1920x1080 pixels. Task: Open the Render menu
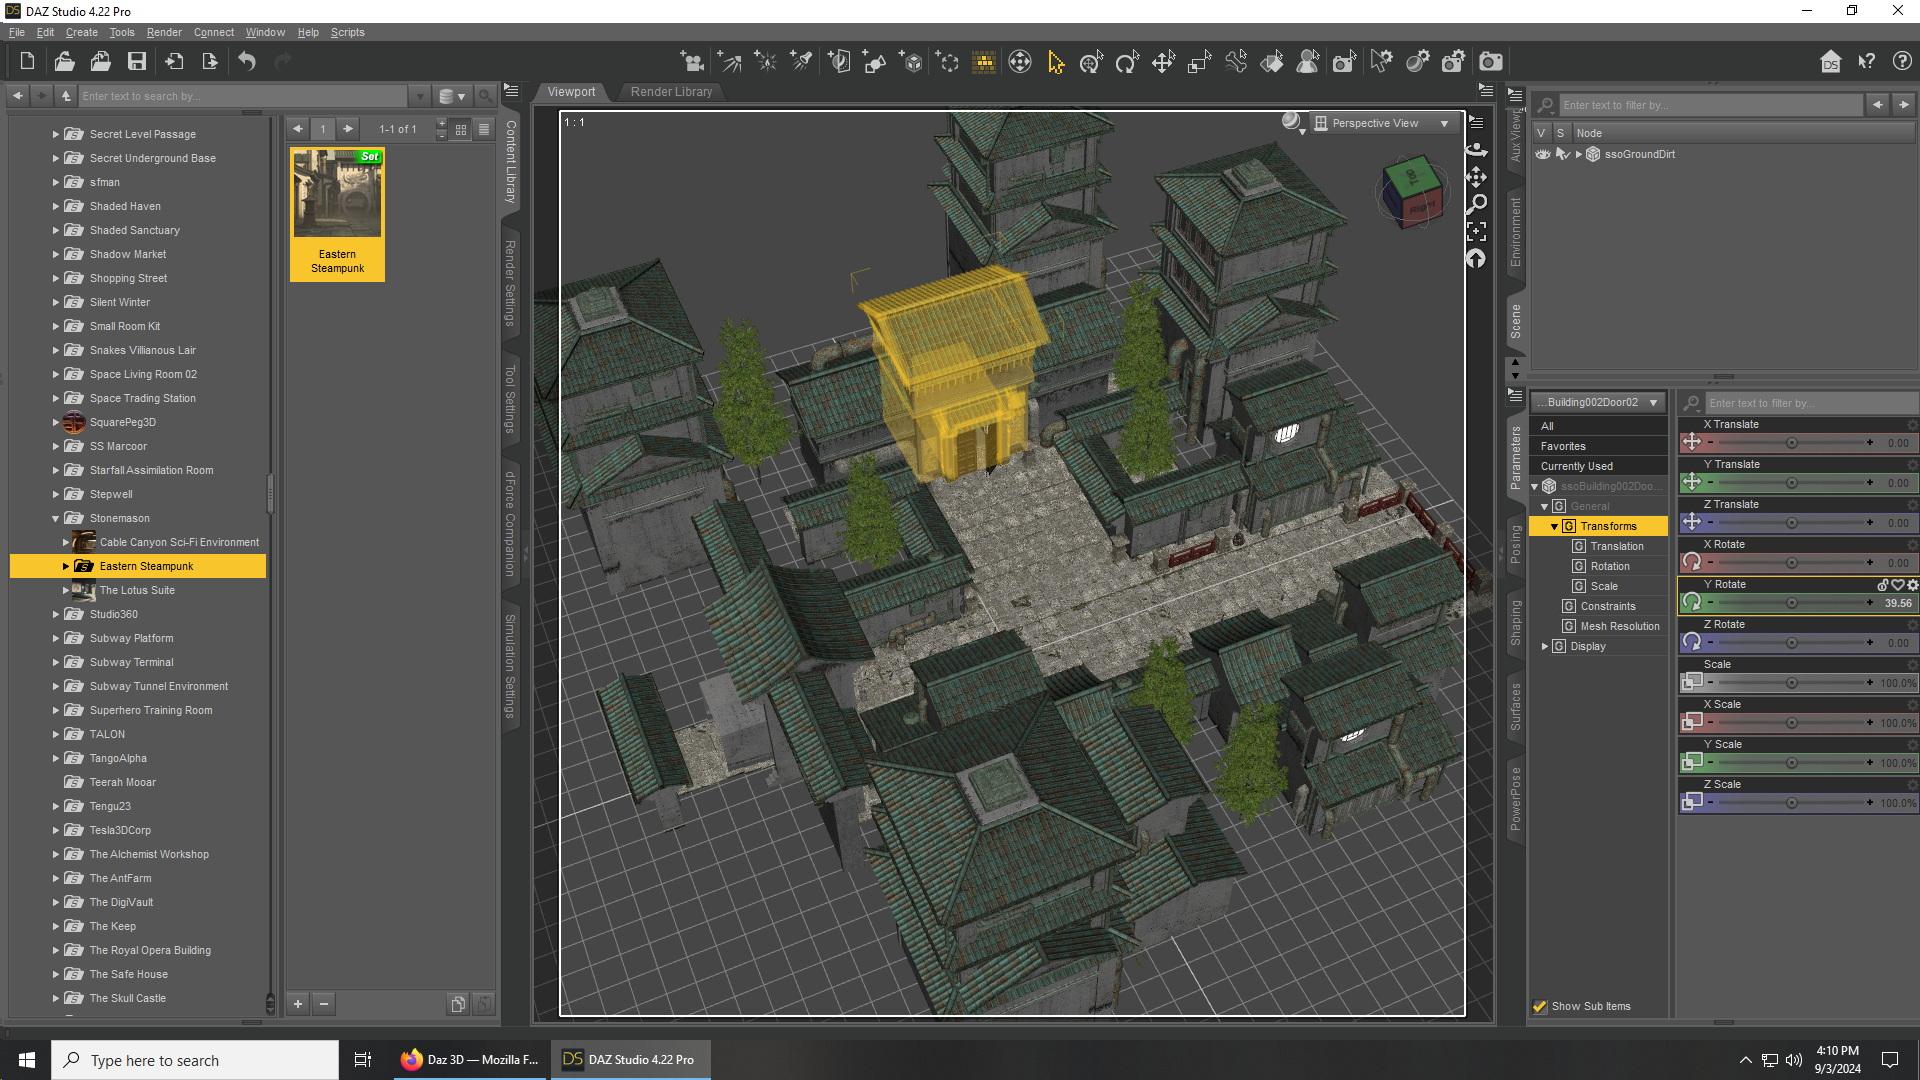(x=163, y=32)
